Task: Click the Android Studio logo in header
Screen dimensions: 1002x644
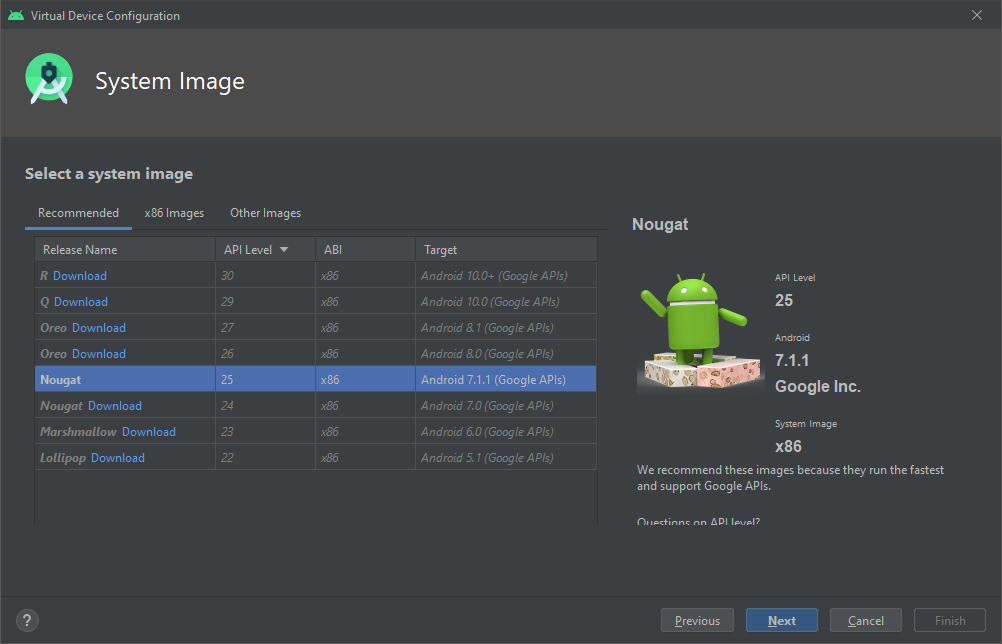Action: coord(49,81)
